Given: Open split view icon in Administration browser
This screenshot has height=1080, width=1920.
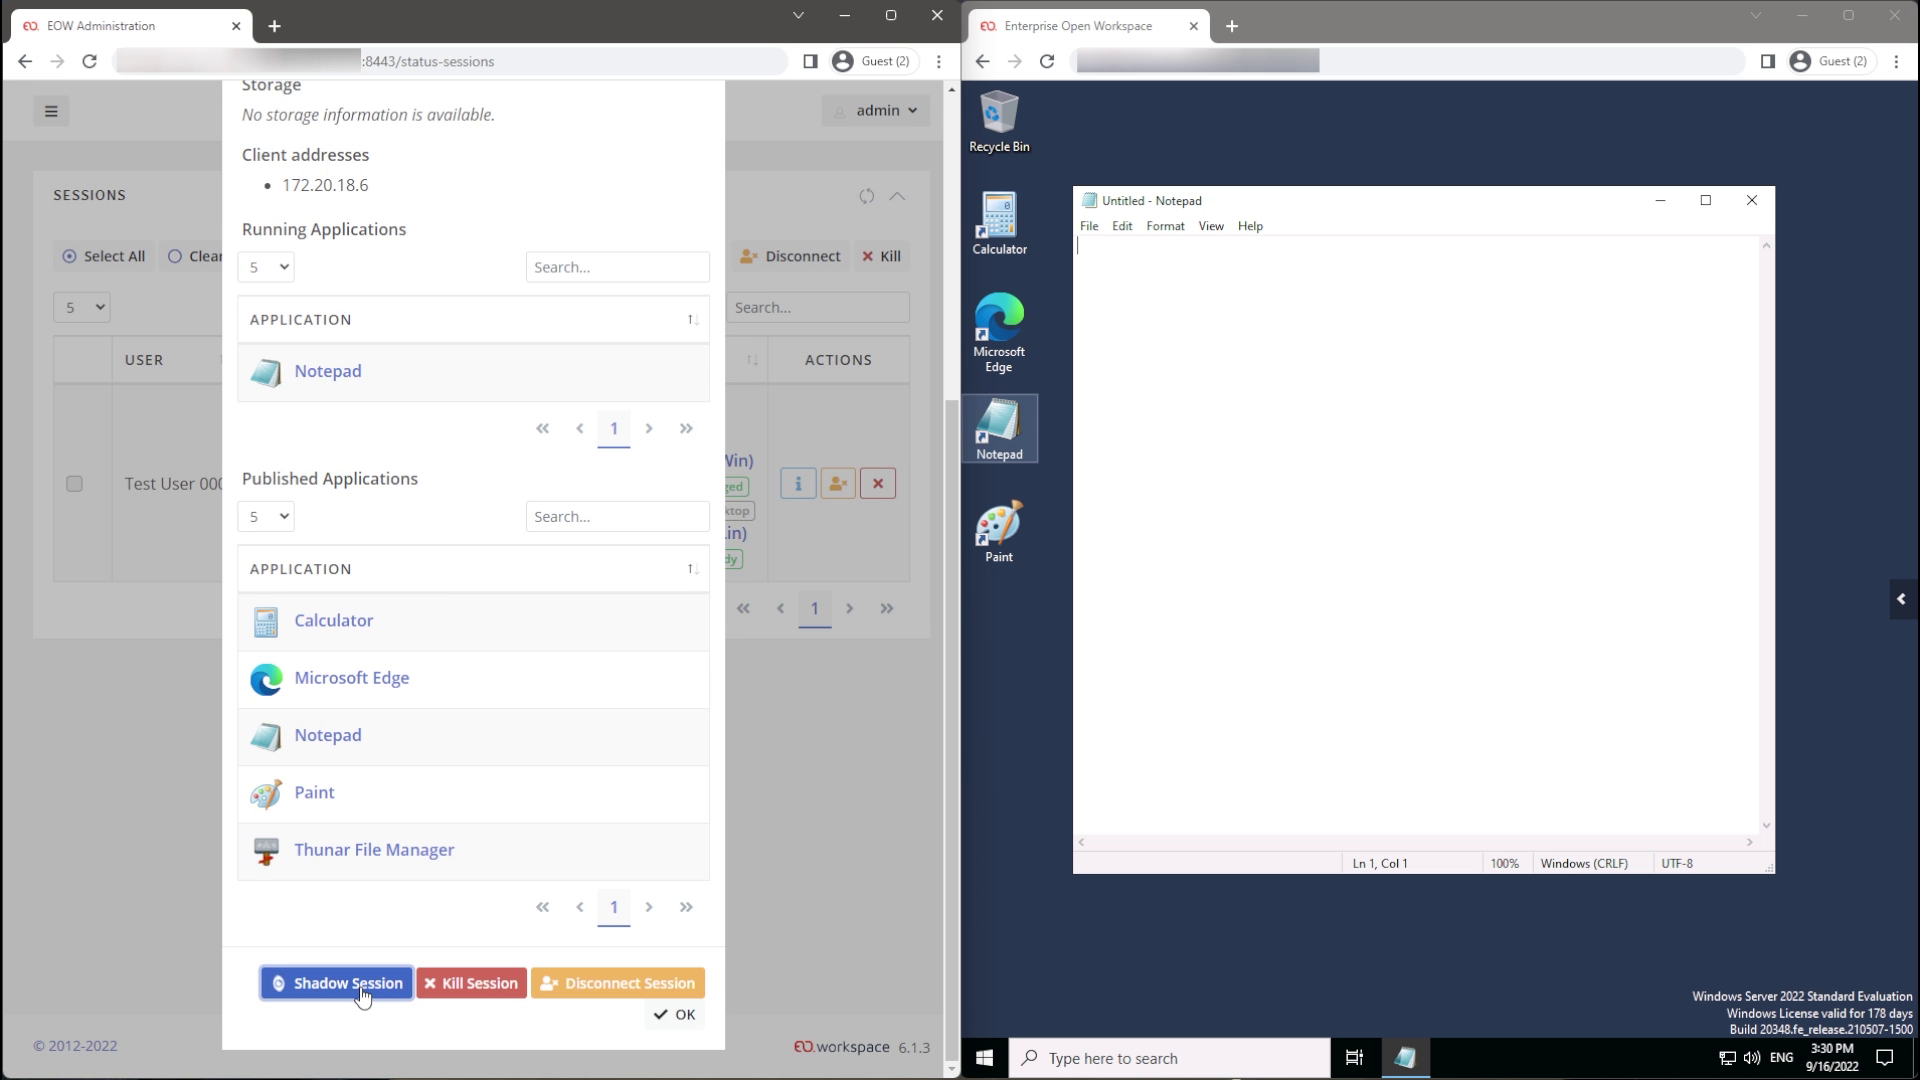Looking at the screenshot, I should pos(810,61).
